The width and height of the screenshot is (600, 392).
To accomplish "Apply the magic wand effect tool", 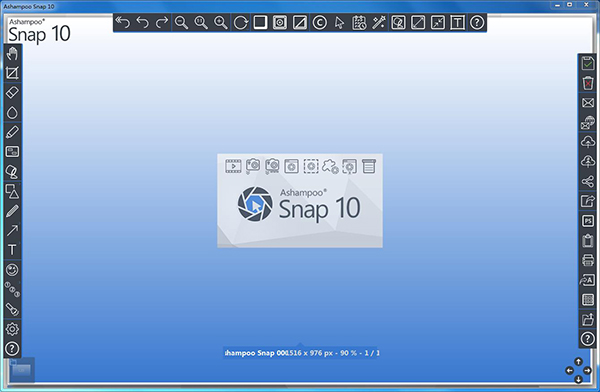I will tap(378, 23).
